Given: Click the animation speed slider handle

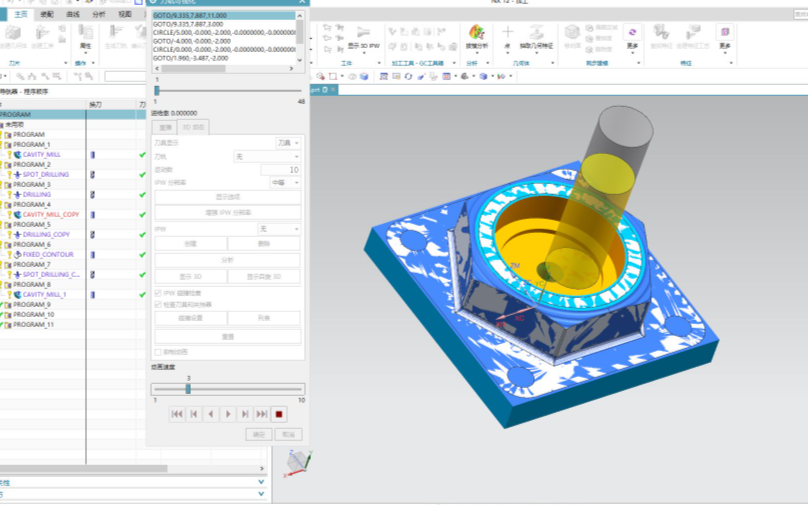Looking at the screenshot, I should click(187, 389).
